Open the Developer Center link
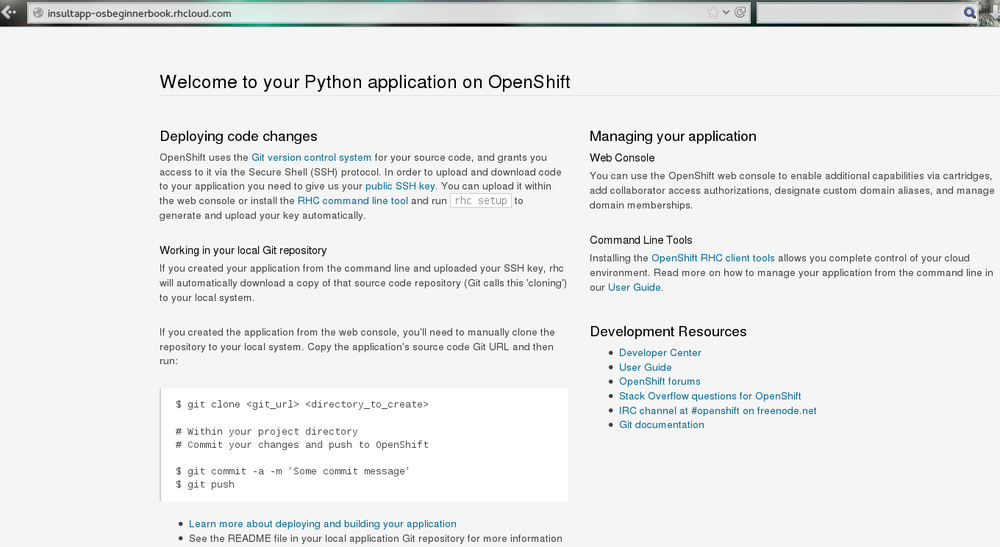 [x=660, y=353]
